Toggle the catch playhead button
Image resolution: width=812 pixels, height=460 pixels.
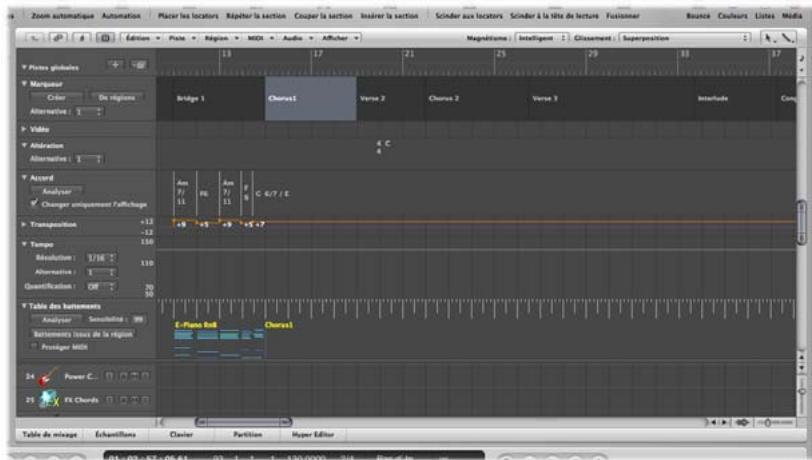(81, 38)
